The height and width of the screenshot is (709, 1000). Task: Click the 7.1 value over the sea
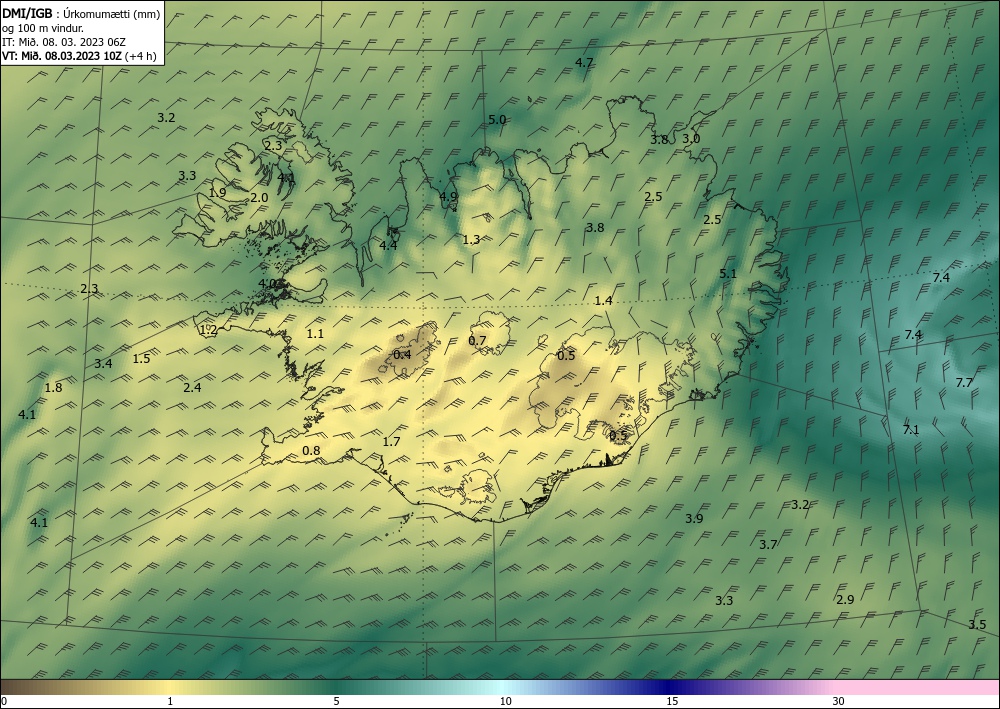pyautogui.click(x=911, y=430)
